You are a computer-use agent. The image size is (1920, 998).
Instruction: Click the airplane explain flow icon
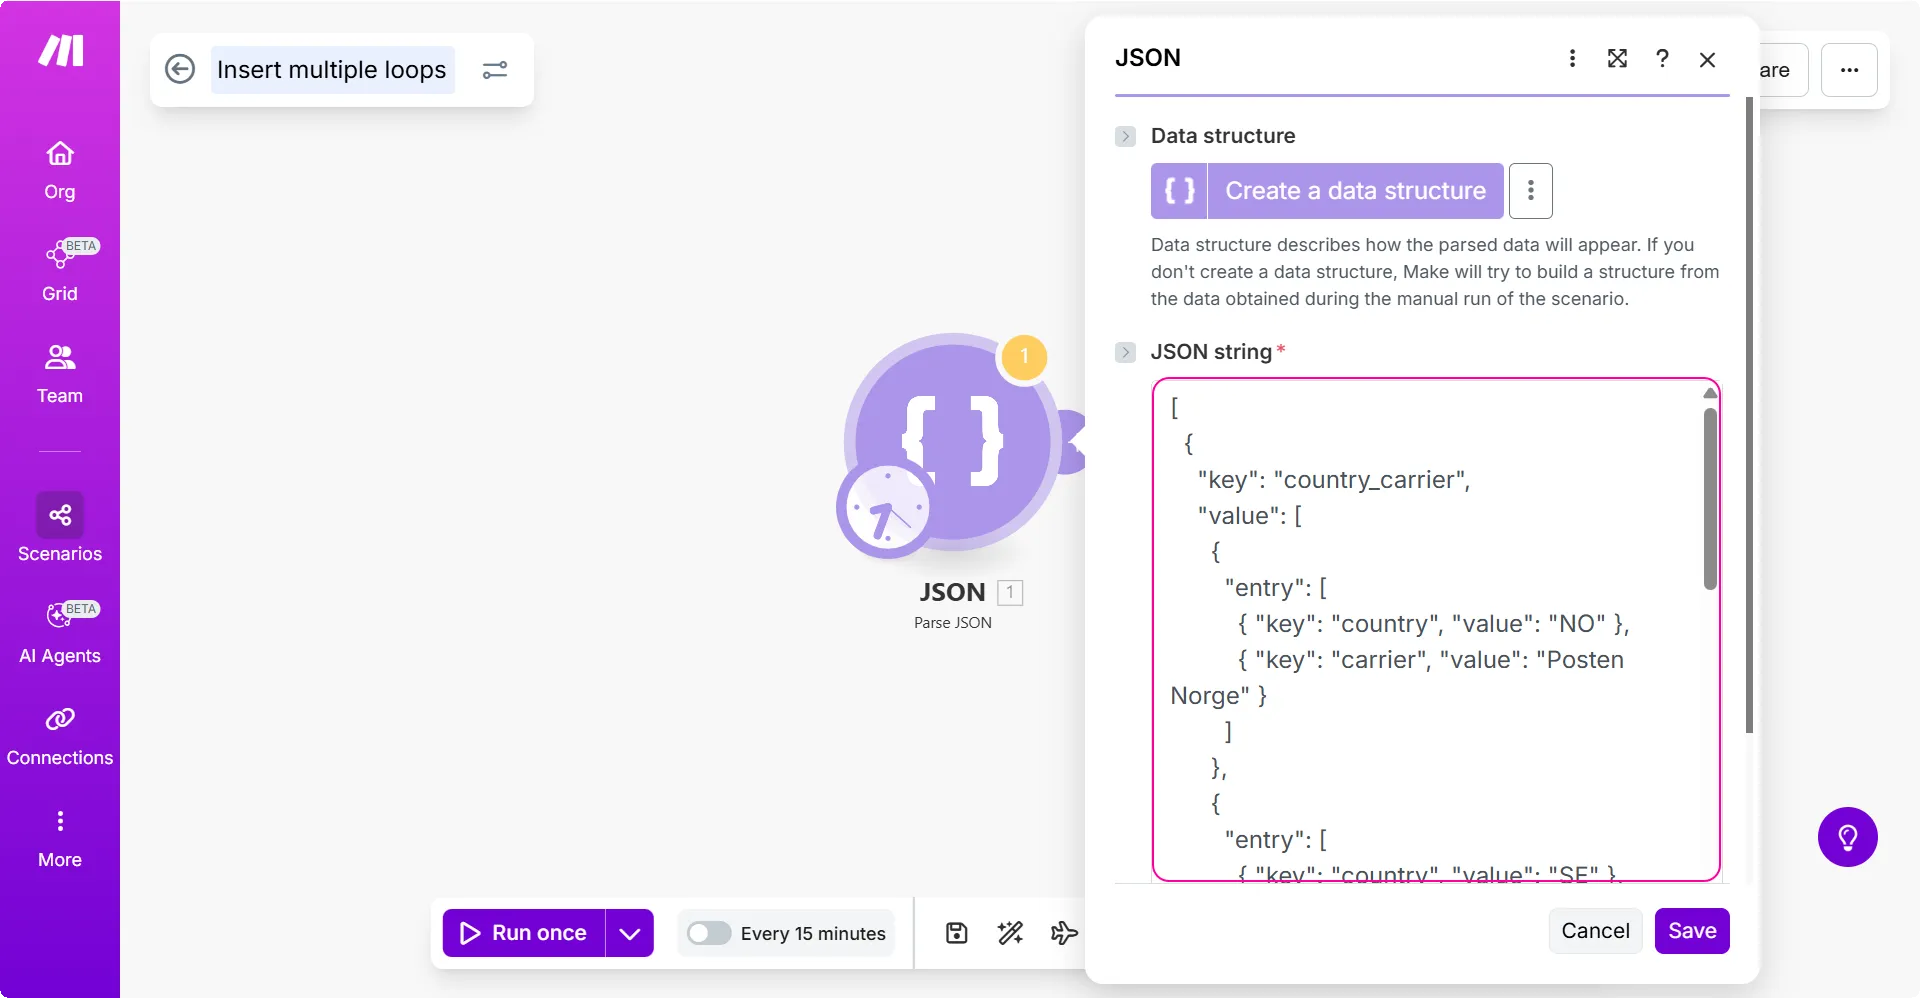click(x=1064, y=933)
